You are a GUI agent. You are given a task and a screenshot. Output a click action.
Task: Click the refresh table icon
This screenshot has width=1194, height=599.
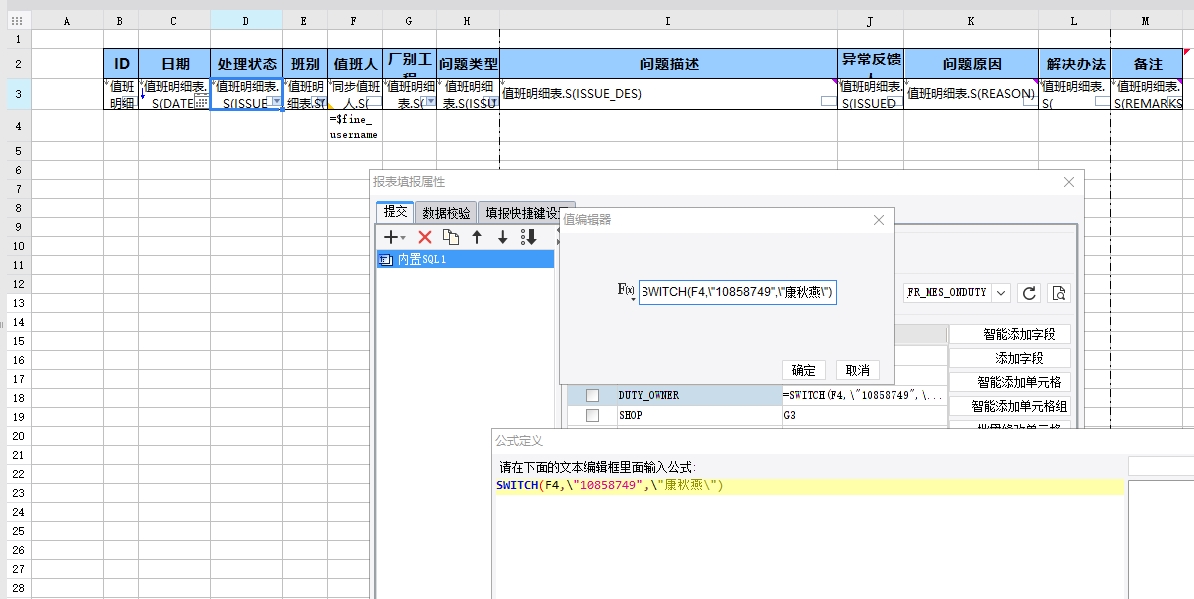(x=1028, y=293)
